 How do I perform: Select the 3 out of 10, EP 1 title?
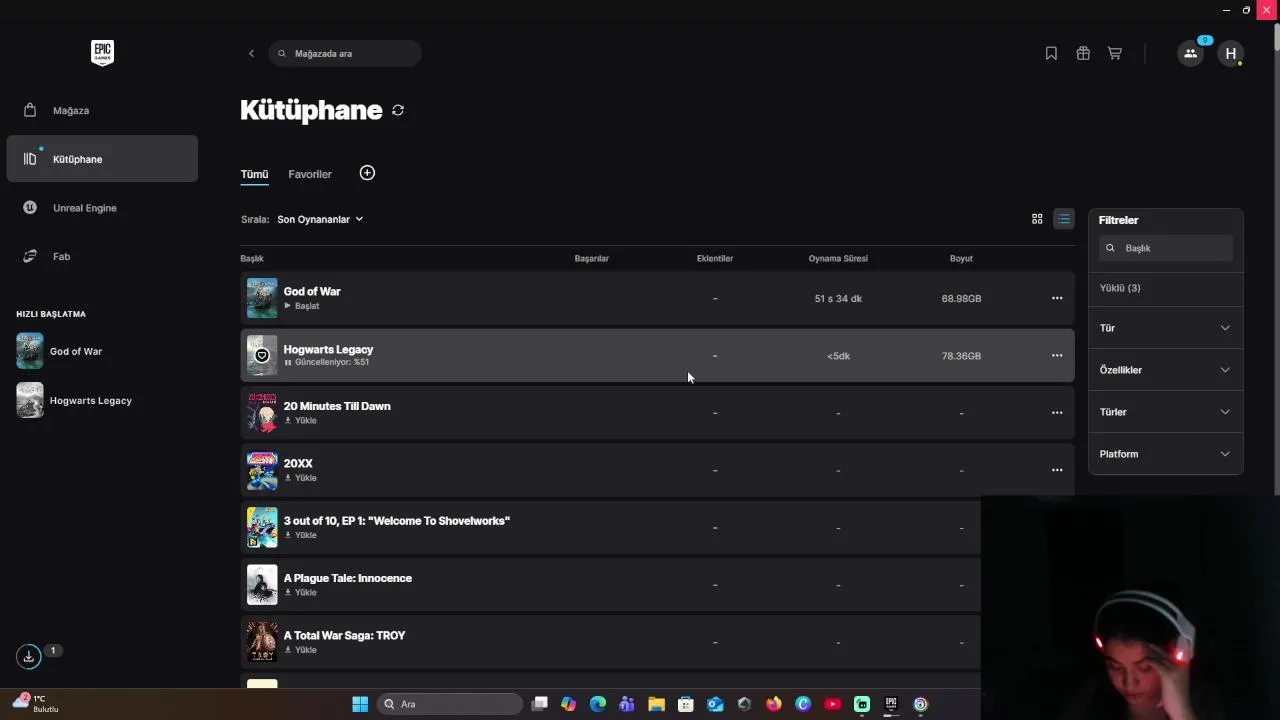(x=397, y=521)
